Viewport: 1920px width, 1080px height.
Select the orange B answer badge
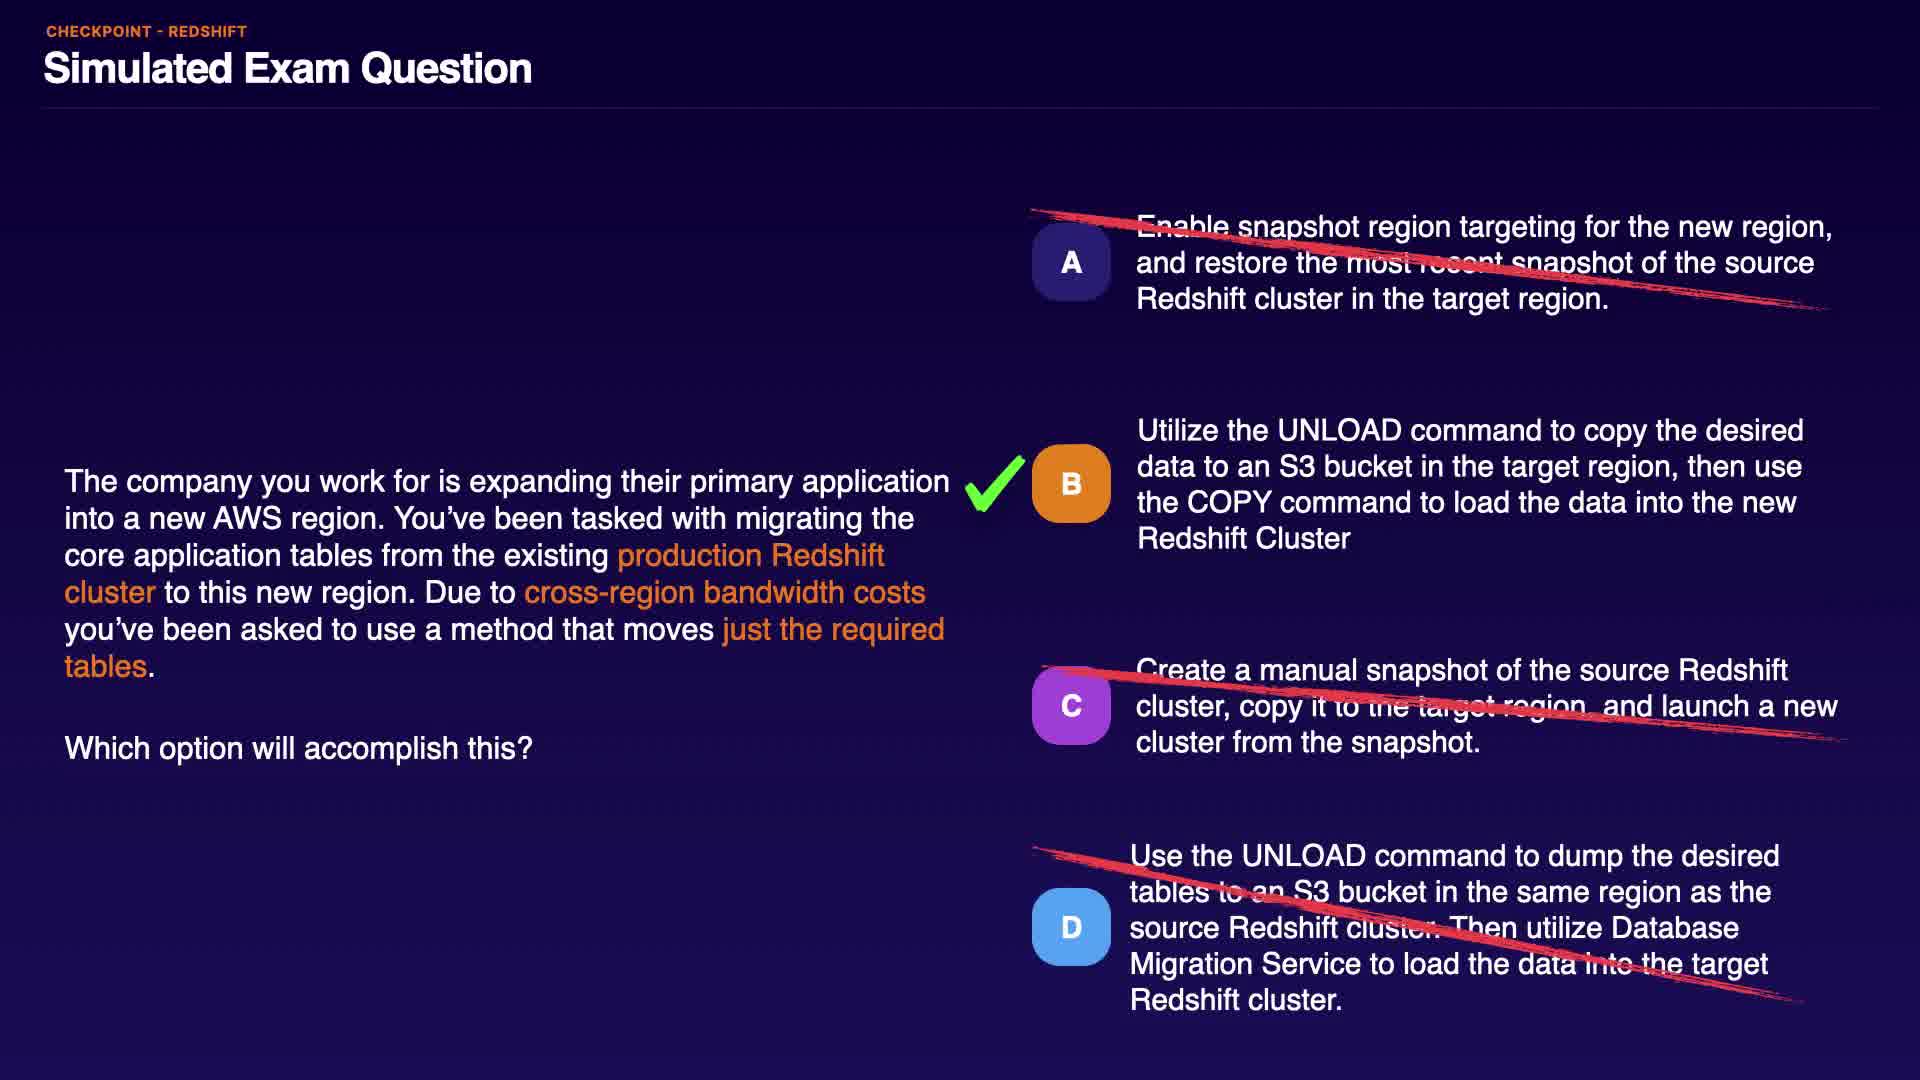coord(1071,484)
